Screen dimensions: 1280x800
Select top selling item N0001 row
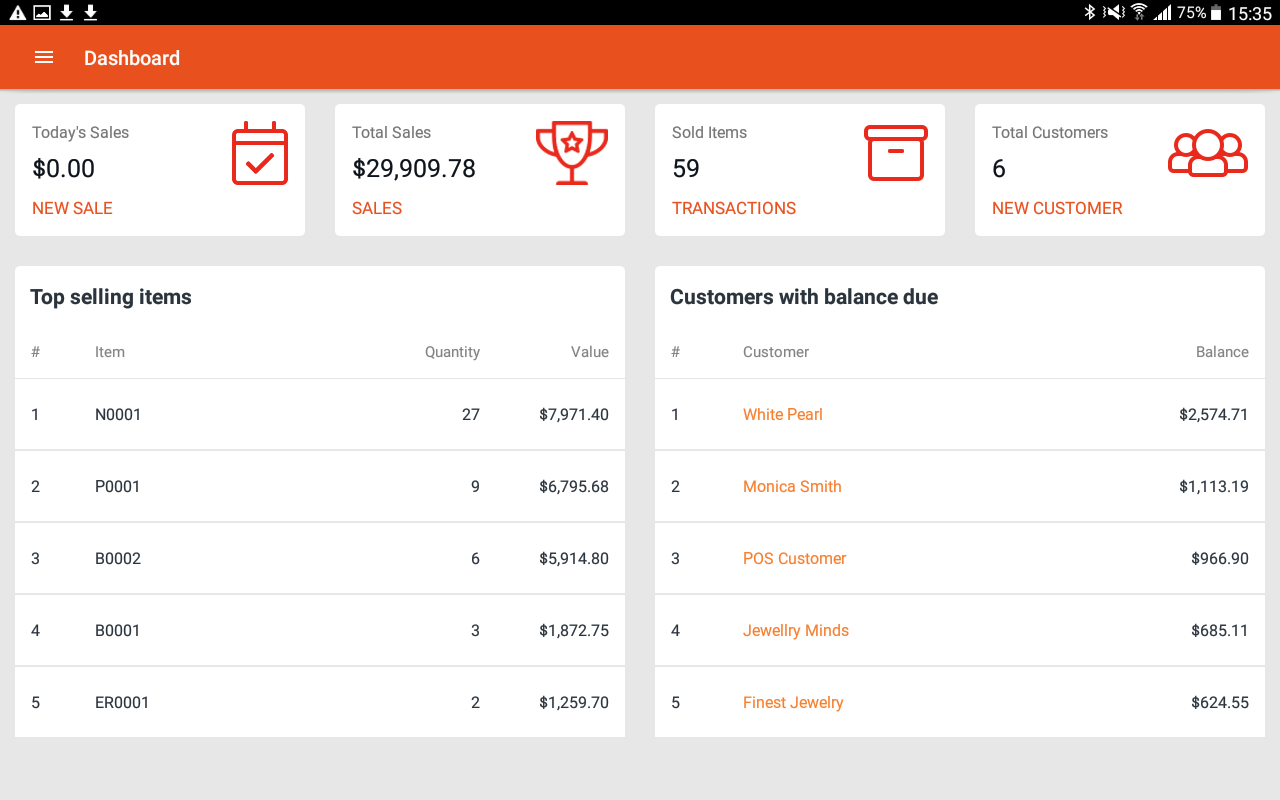[320, 414]
